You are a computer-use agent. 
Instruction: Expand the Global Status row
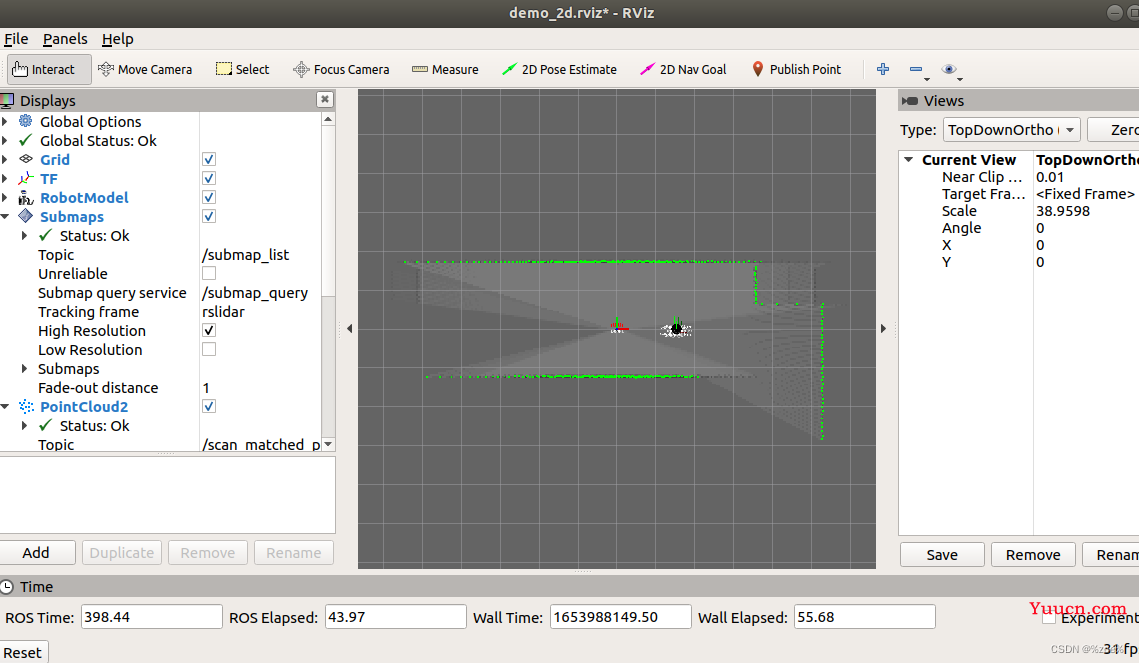click(5, 140)
